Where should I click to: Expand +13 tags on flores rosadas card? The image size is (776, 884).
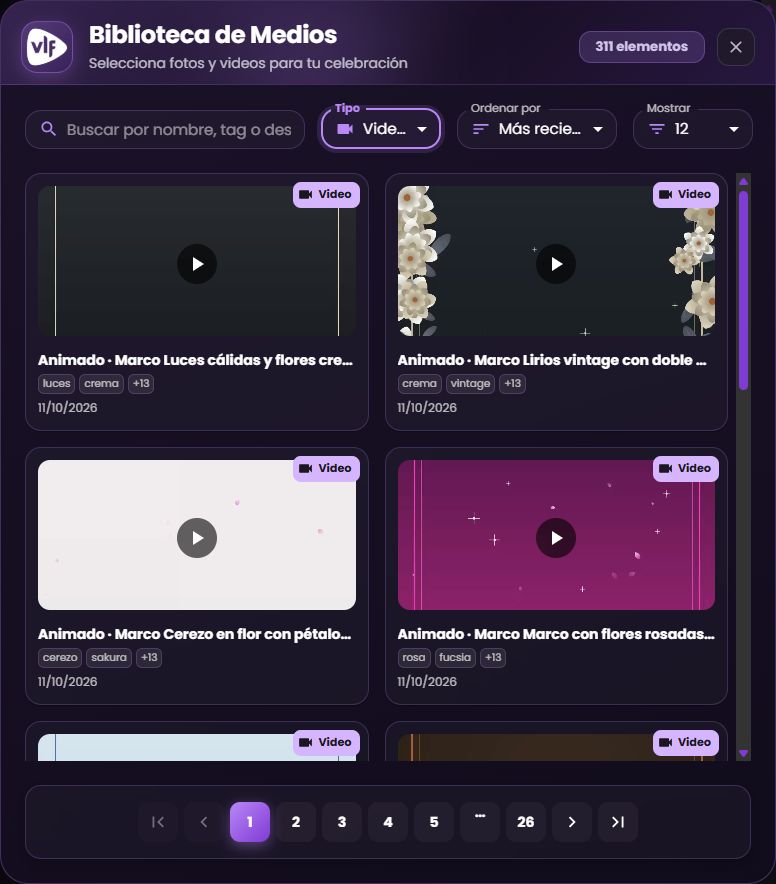click(x=493, y=657)
